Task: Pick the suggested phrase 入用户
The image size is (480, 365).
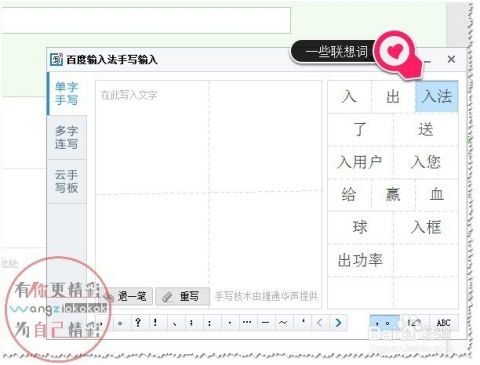Action: pos(360,162)
